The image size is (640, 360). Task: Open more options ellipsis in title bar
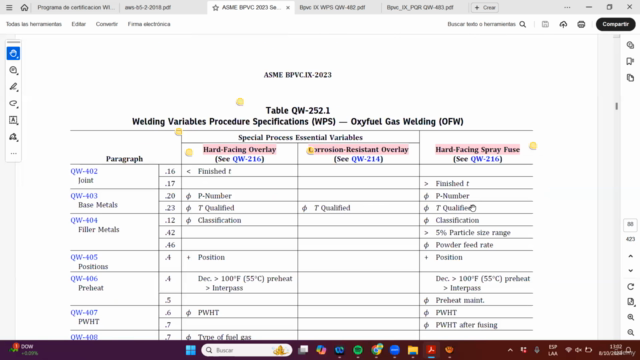[x=567, y=7]
